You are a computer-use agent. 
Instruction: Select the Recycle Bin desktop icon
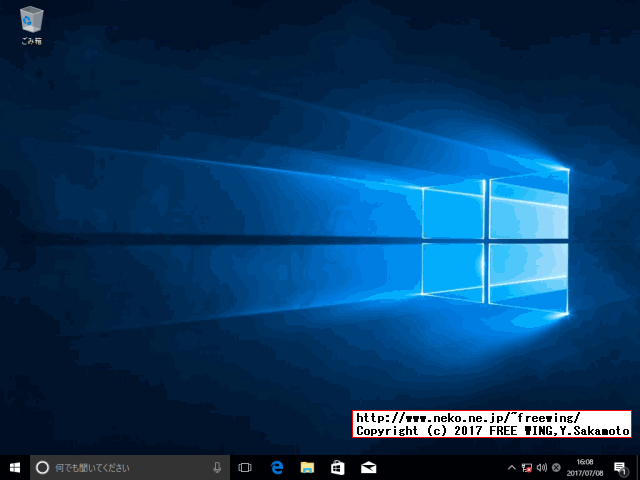point(31,25)
